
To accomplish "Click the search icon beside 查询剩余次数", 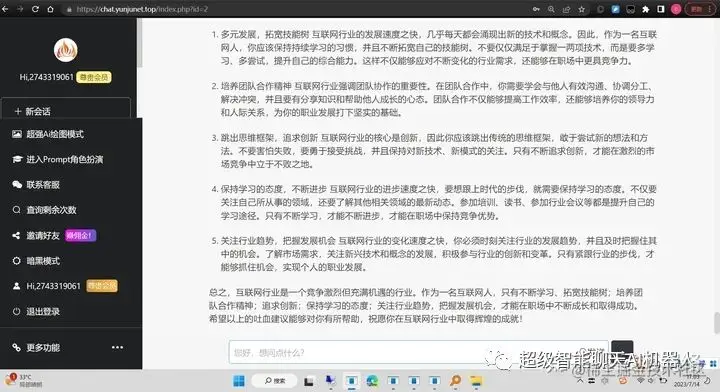I will (17, 210).
